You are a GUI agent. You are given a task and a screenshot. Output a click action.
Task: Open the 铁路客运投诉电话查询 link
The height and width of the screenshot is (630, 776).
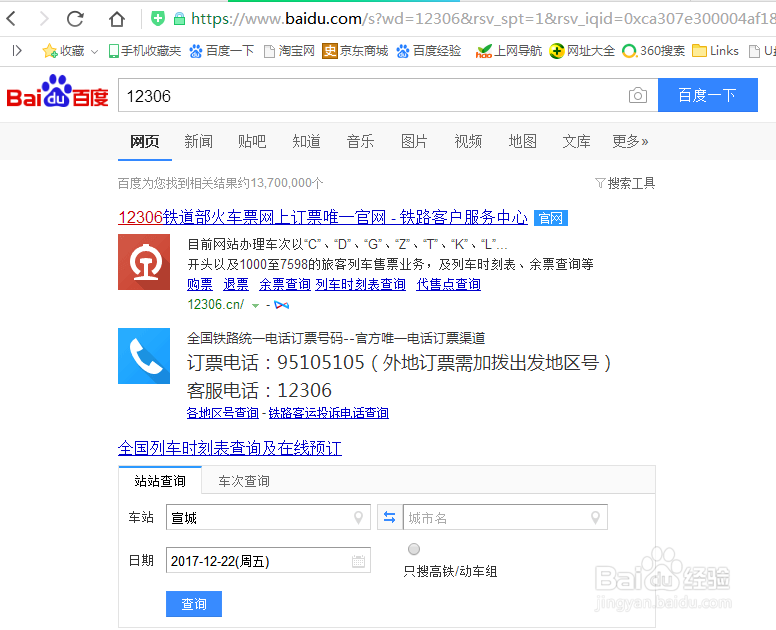click(x=329, y=413)
